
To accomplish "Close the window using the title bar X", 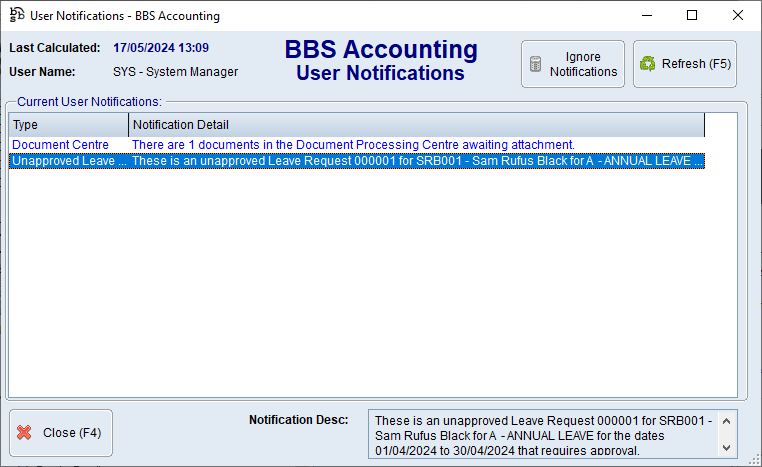I will [738, 15].
